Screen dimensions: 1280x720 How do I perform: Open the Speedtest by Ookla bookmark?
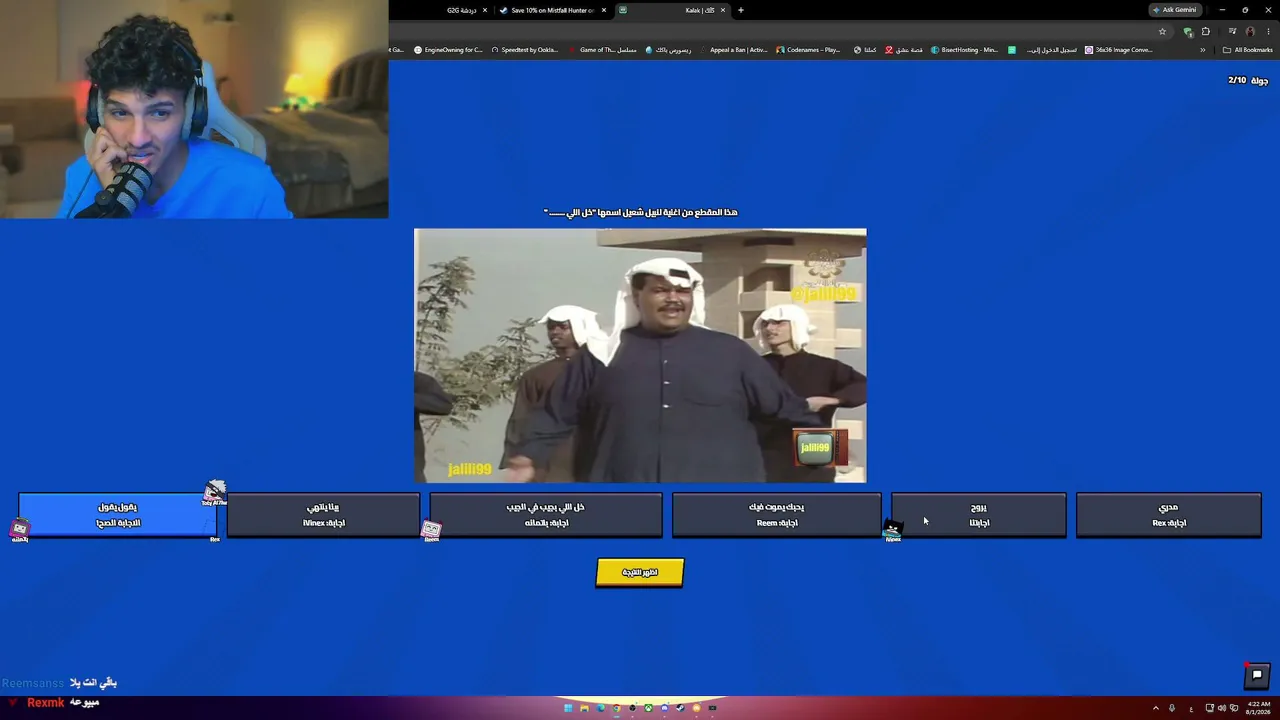point(524,50)
